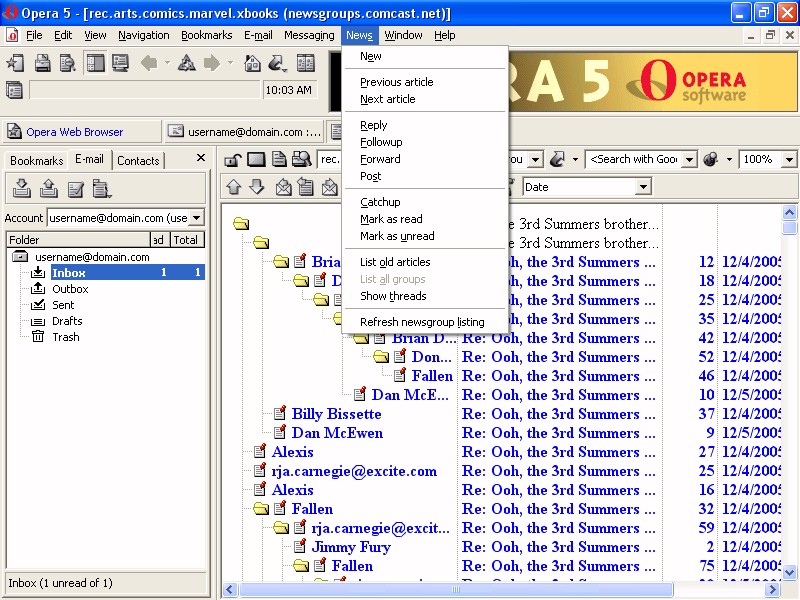The height and width of the screenshot is (600, 800).
Task: Choose Followup in the News menu
Action: click(x=381, y=142)
